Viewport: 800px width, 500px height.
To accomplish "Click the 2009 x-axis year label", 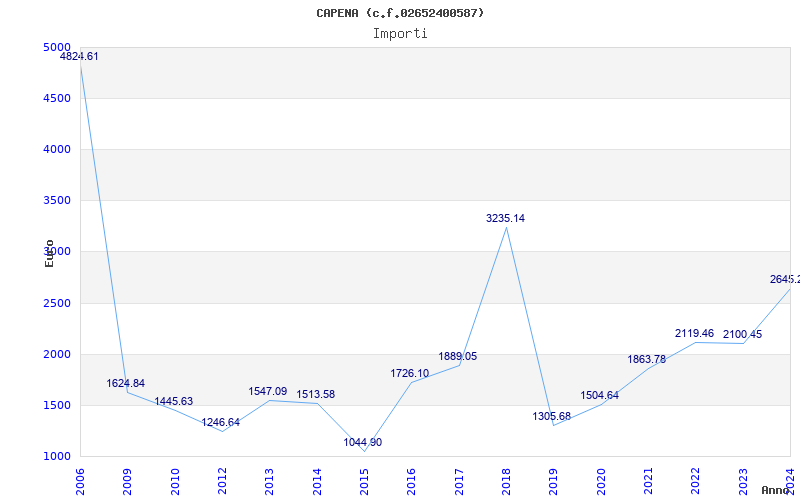I will 128,482.
